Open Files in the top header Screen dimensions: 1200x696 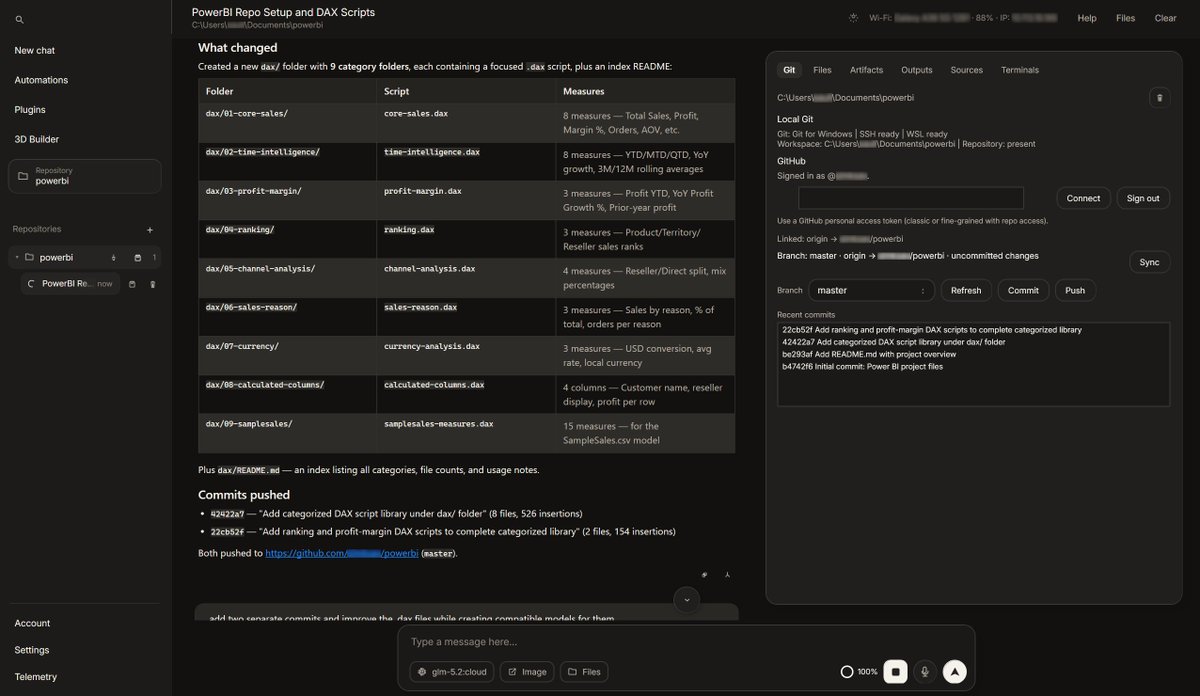coord(1125,18)
